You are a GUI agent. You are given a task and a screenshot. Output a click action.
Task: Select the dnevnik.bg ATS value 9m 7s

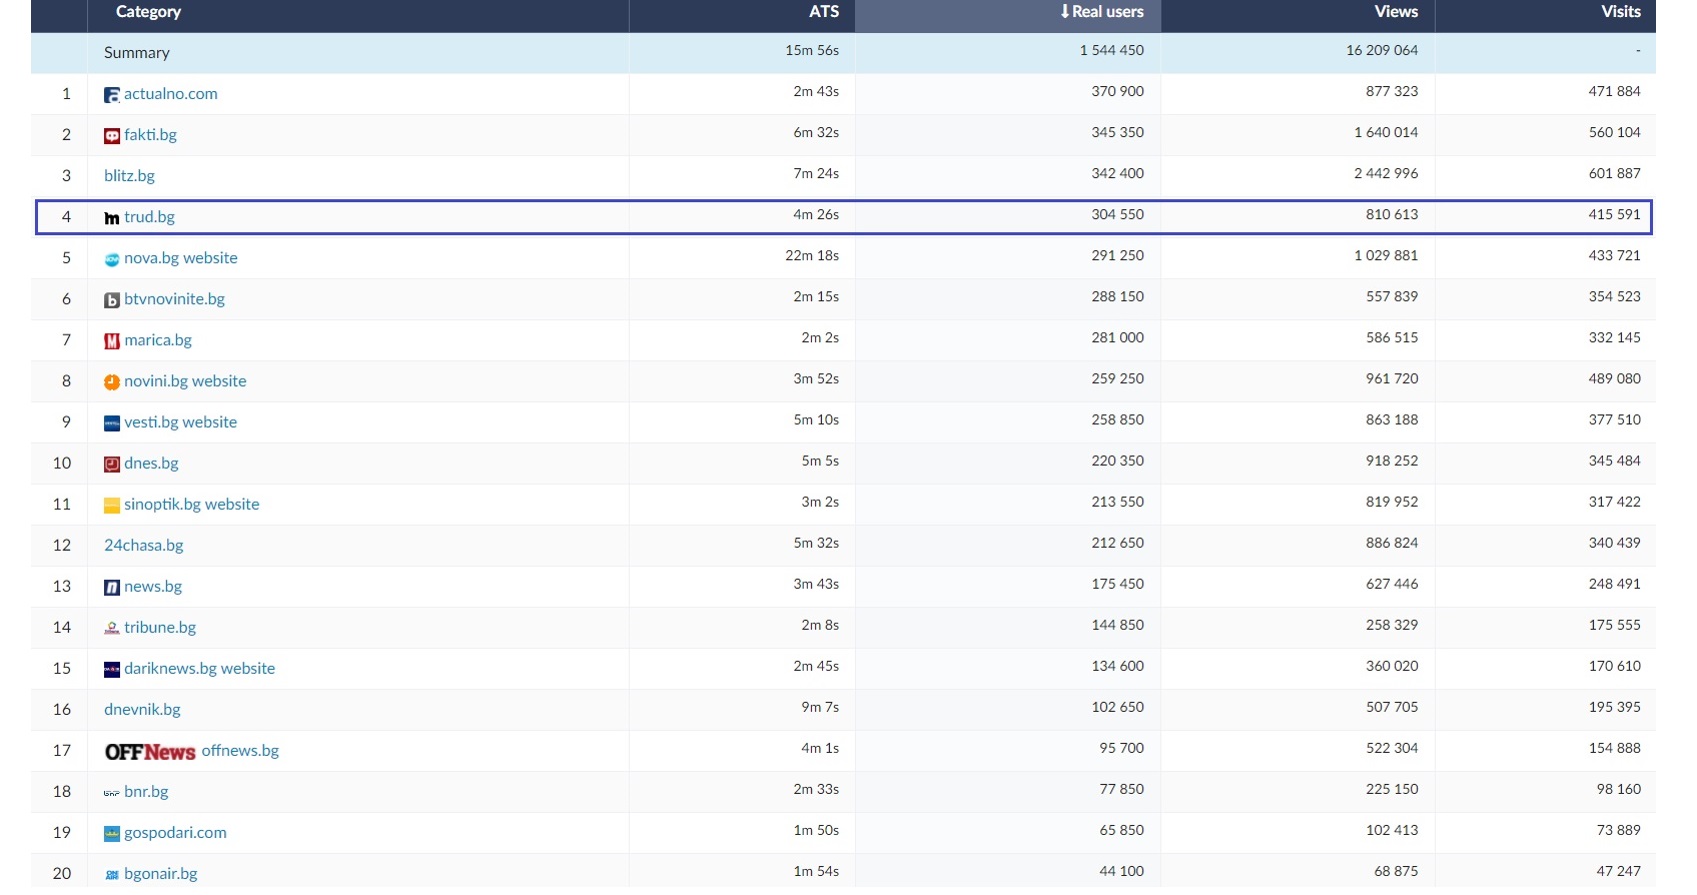[820, 707]
